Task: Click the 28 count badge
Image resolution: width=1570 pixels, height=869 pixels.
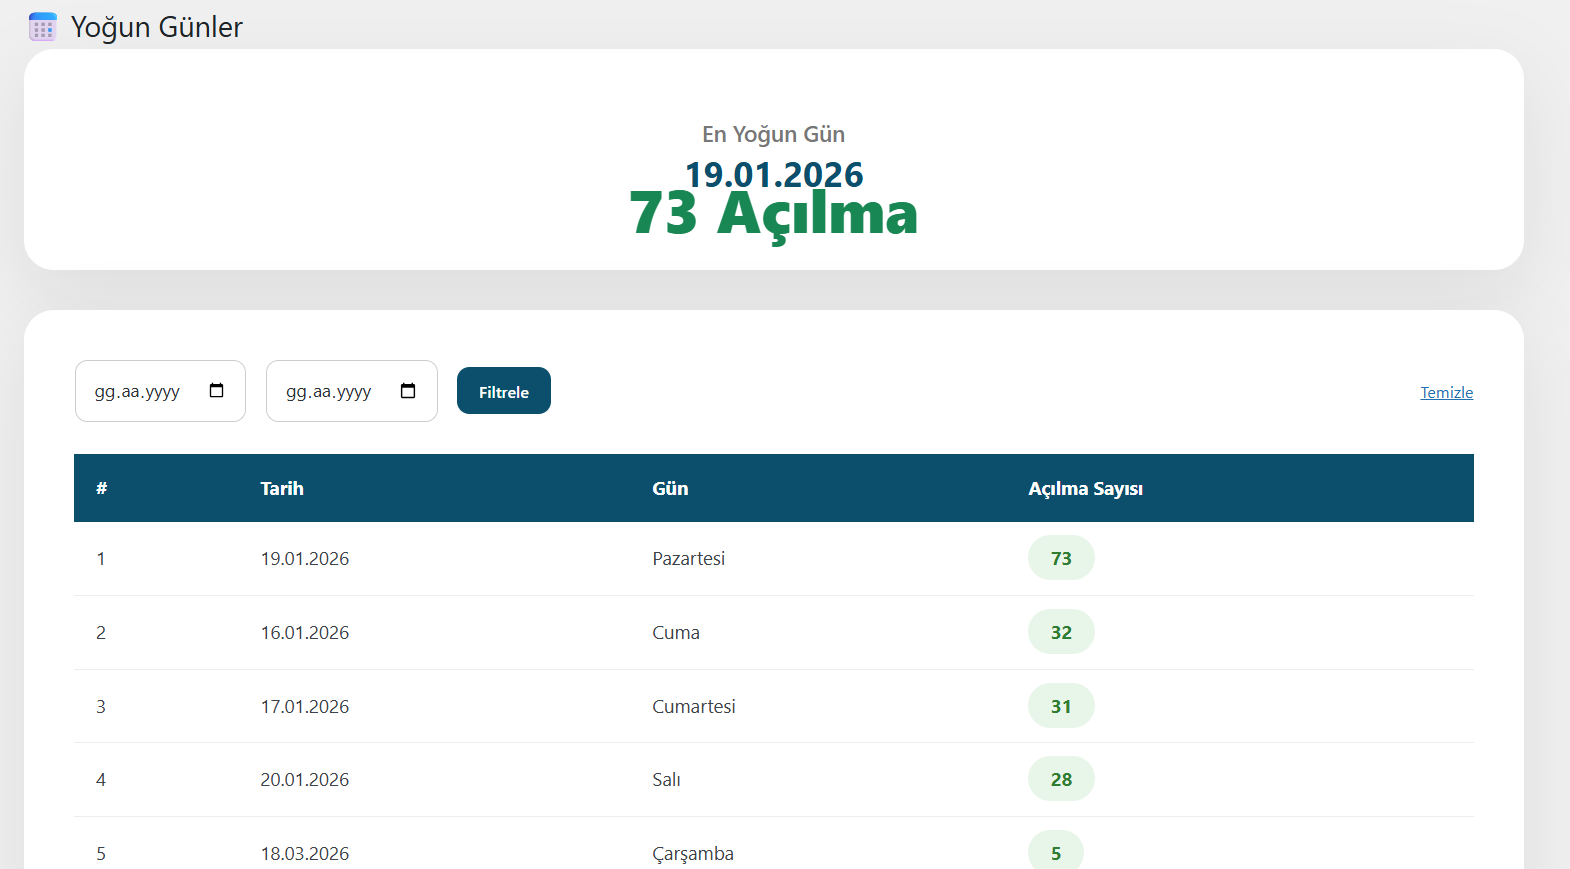Action: tap(1061, 779)
